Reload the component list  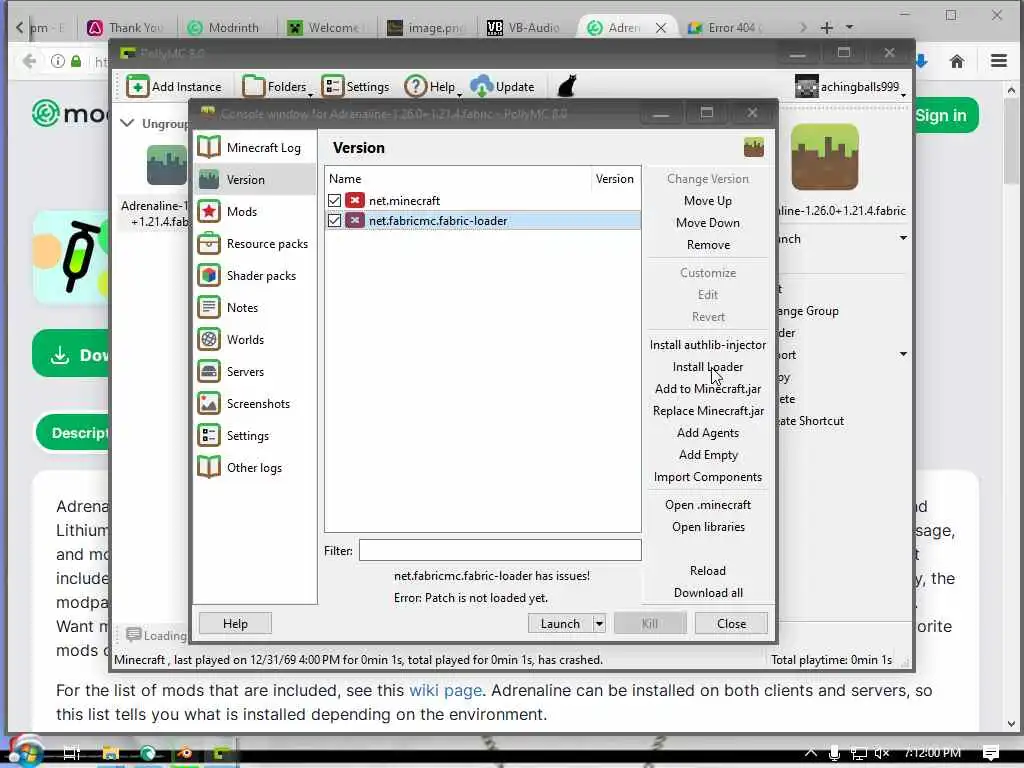708,571
